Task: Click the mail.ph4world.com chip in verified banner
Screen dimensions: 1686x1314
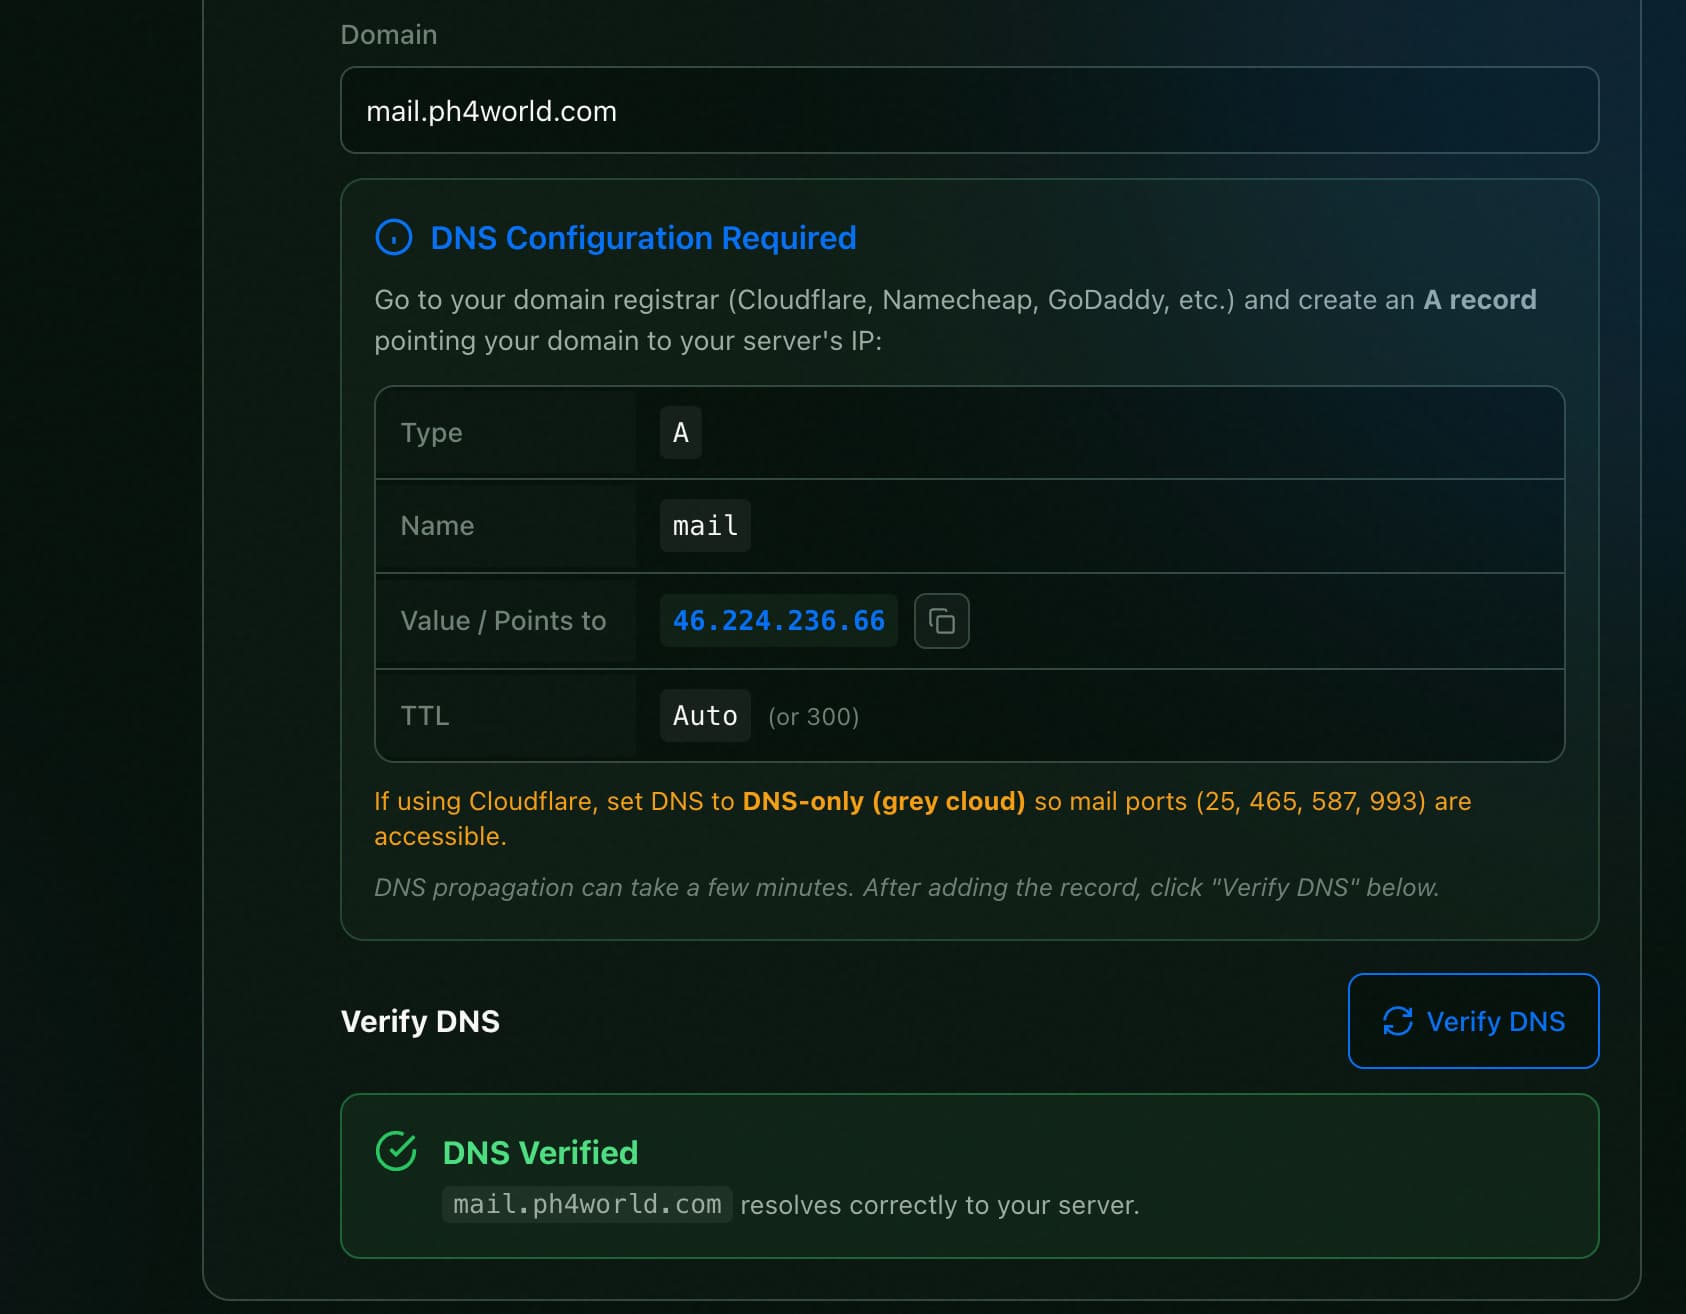Action: click(586, 1204)
